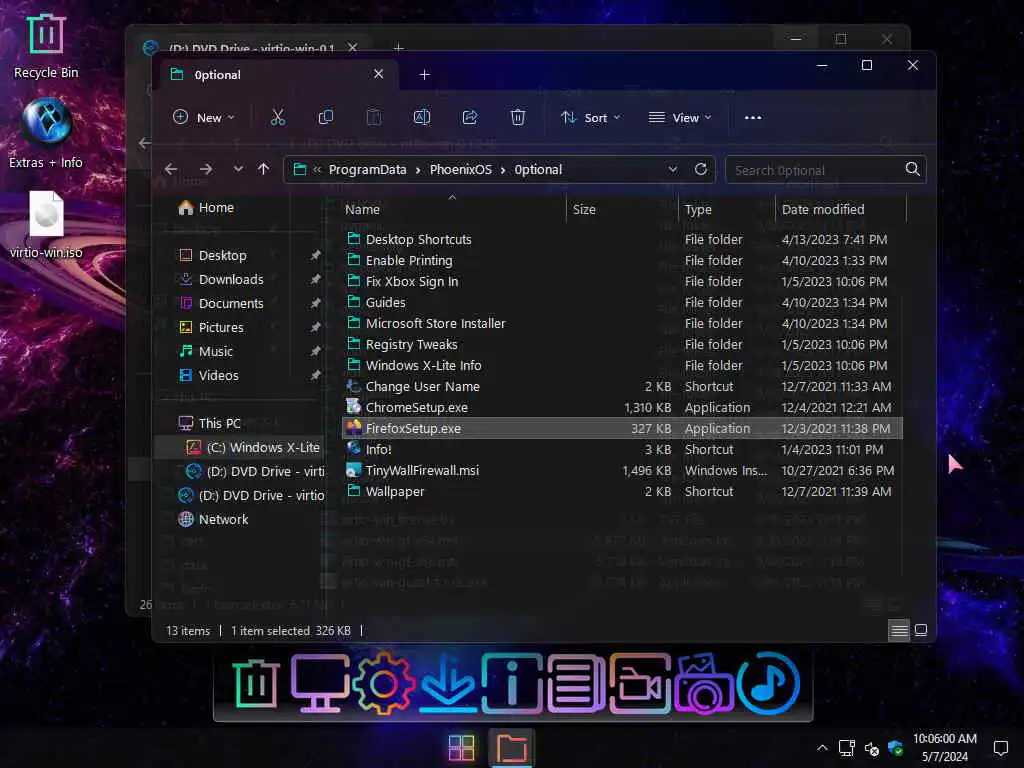
Task: Select Desktop in the navigation pane
Action: pos(222,255)
